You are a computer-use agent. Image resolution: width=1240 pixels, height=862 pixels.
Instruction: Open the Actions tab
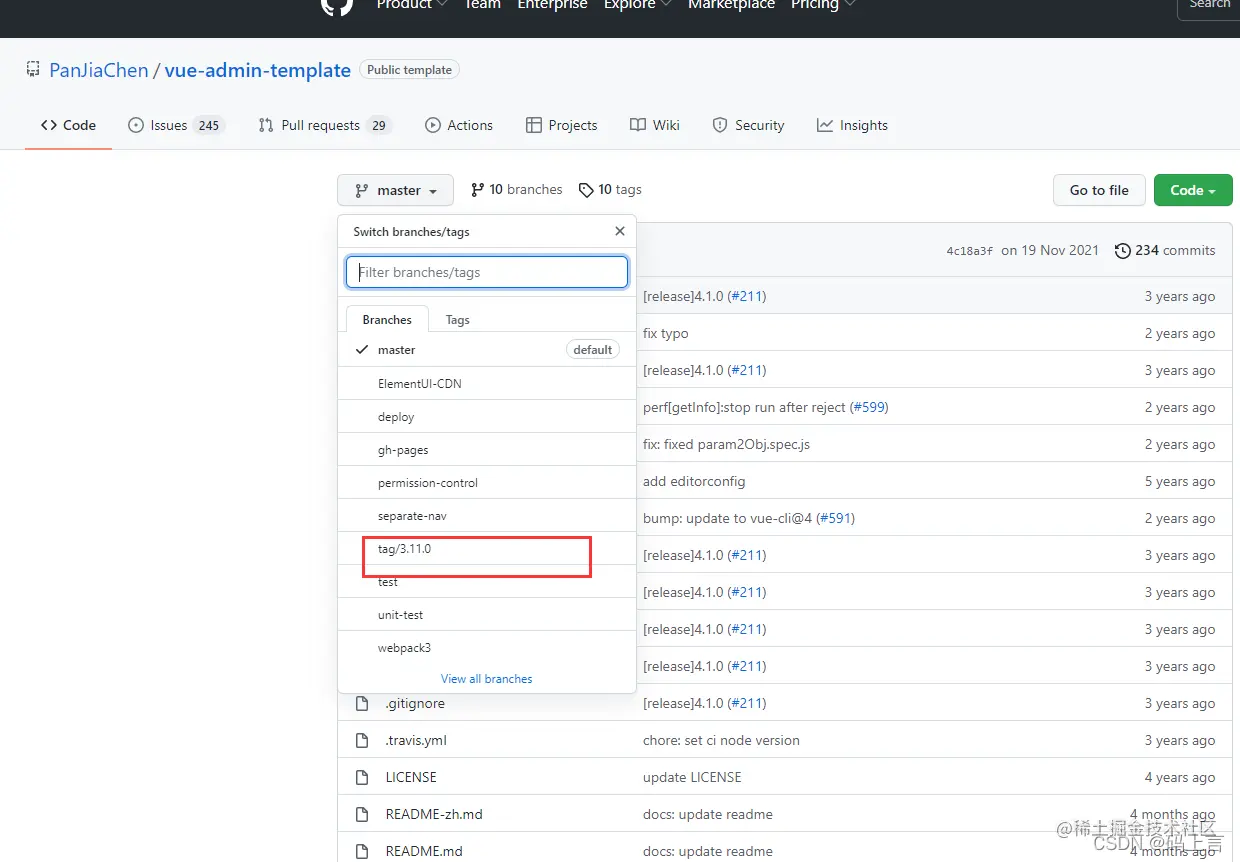[459, 125]
